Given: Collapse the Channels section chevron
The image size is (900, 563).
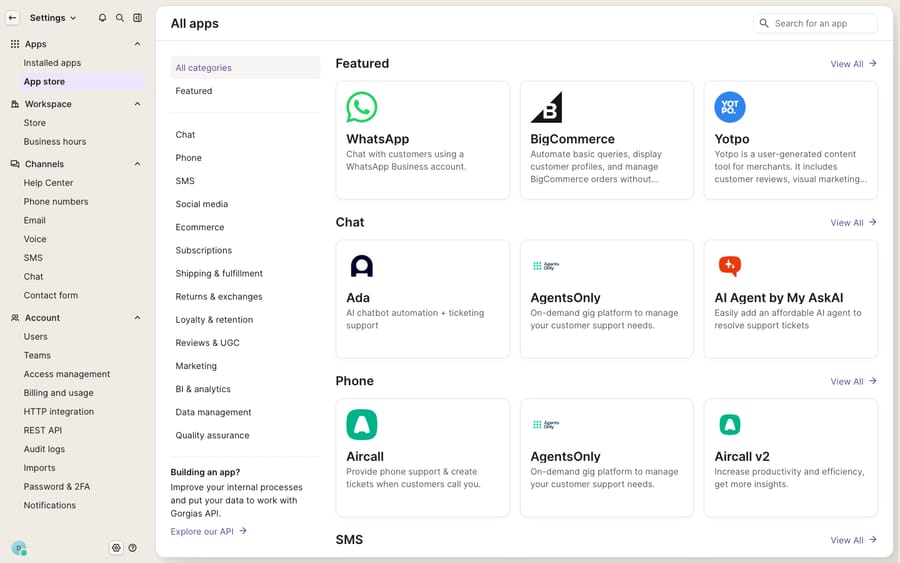Looking at the screenshot, I should [x=137, y=164].
